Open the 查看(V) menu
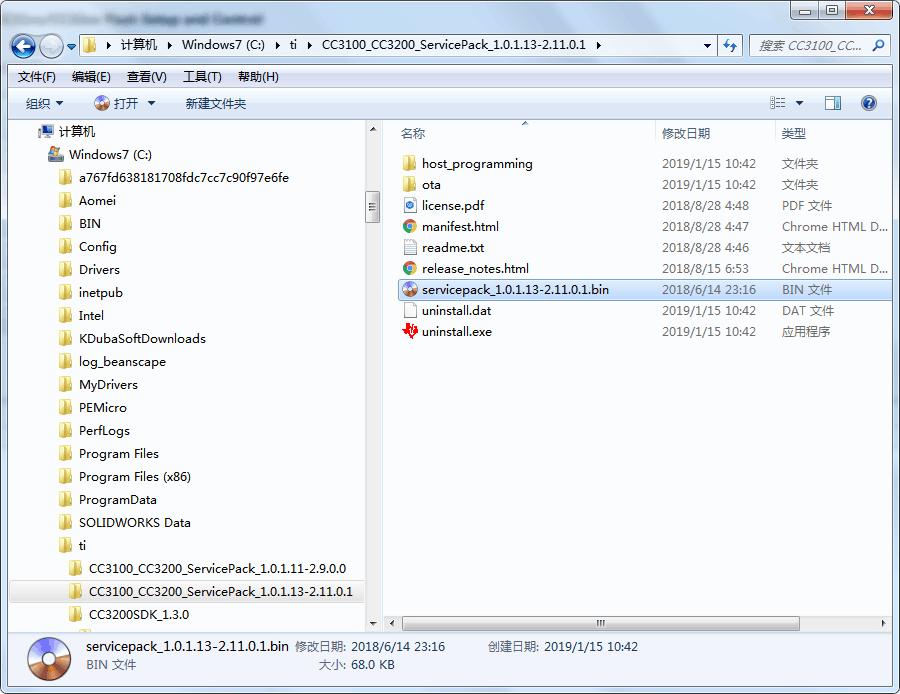 tap(147, 77)
